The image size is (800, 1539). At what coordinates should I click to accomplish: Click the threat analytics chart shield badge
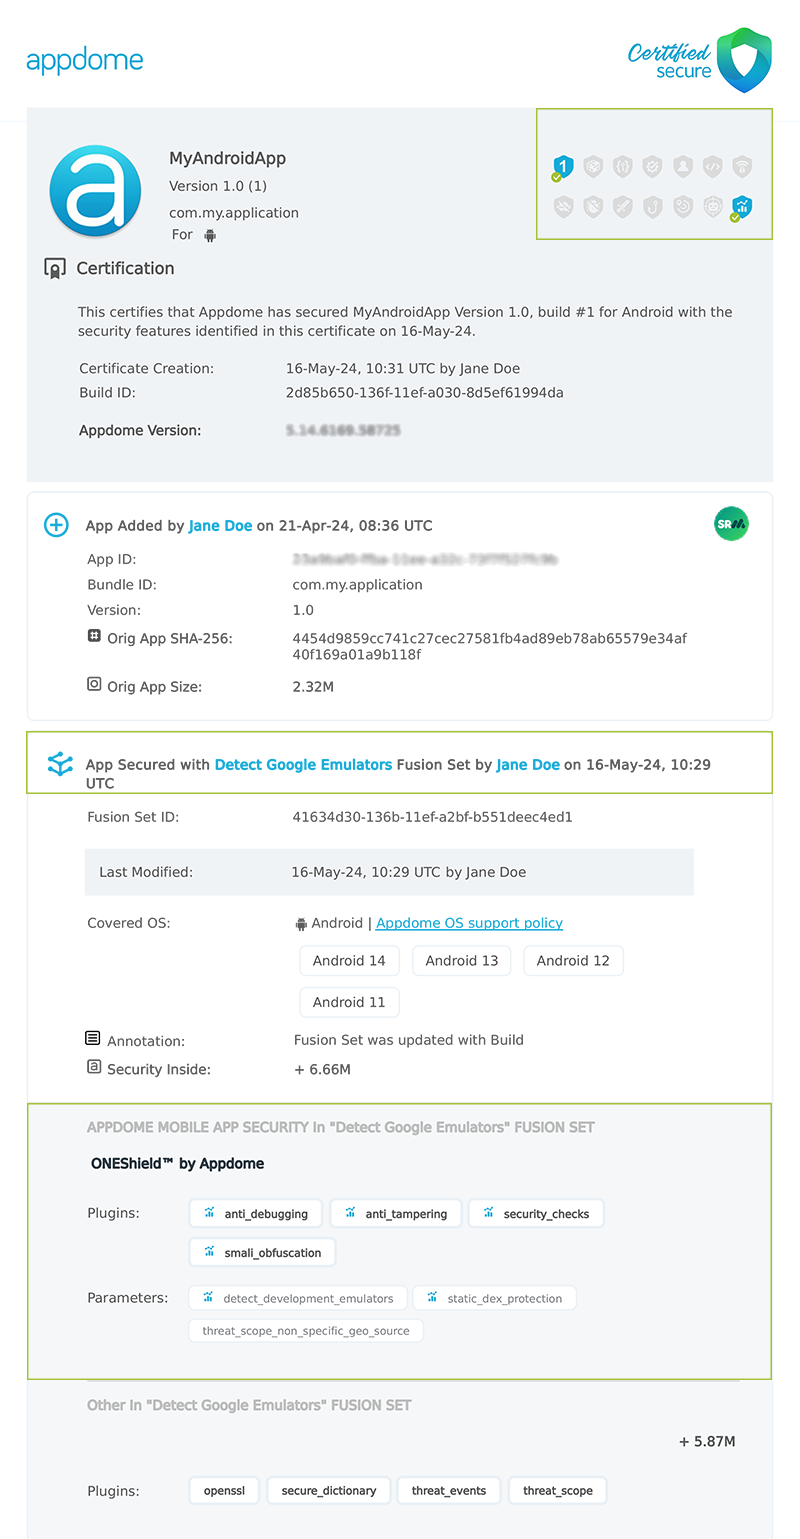742,207
